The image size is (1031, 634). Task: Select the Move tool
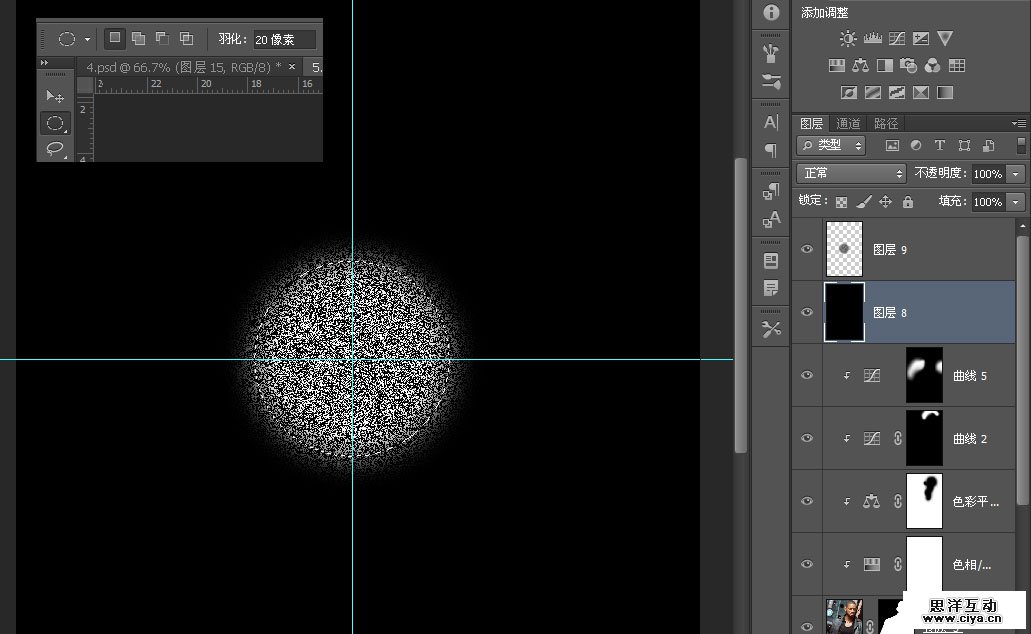coord(55,96)
